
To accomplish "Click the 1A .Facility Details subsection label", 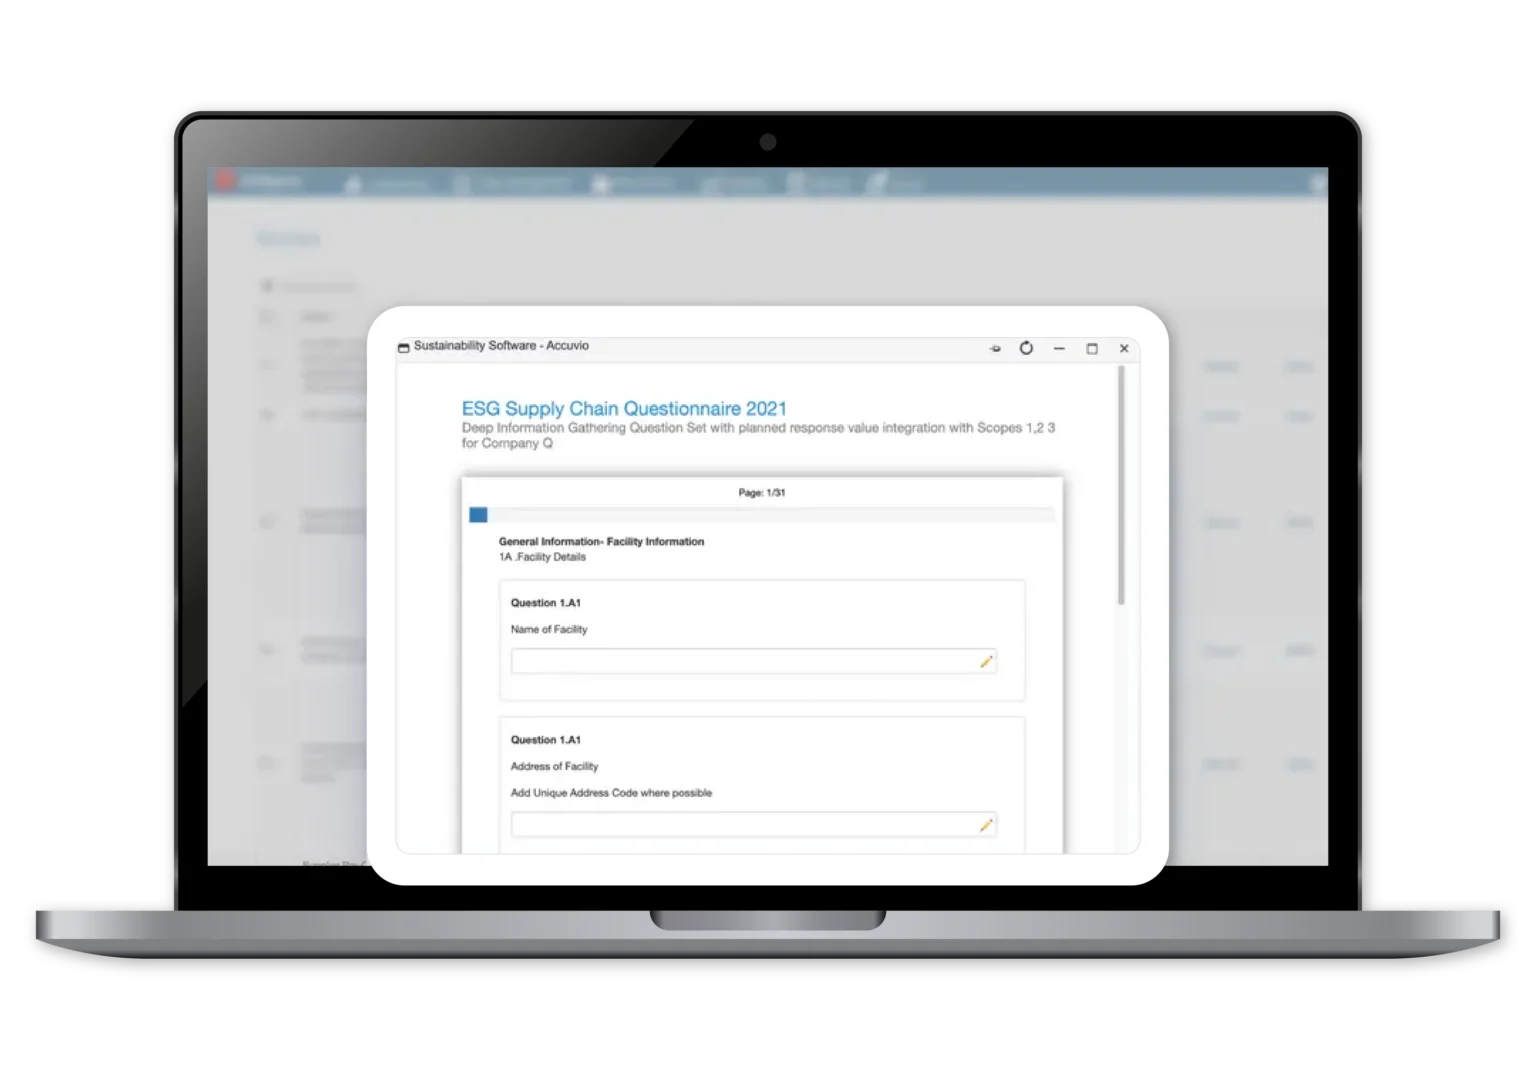I will point(542,558).
